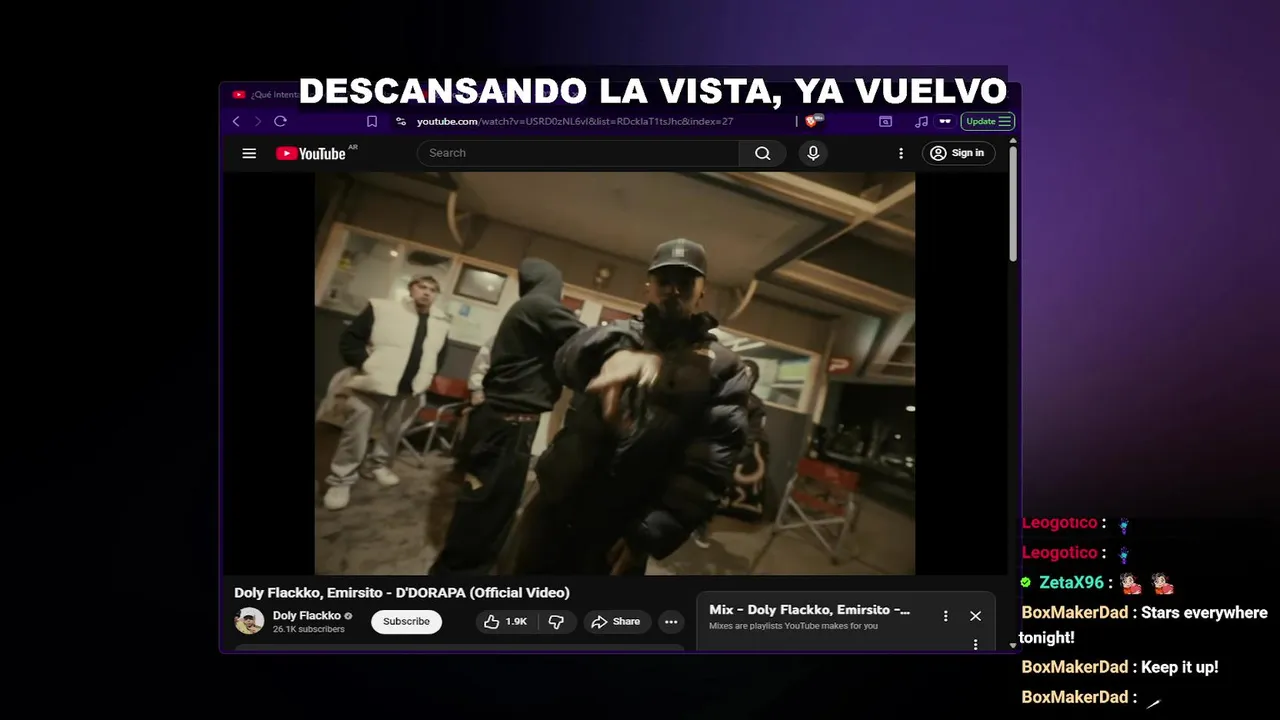1280x720 pixels.
Task: Open more actions ellipsis beside Share
Action: pyautogui.click(x=671, y=621)
